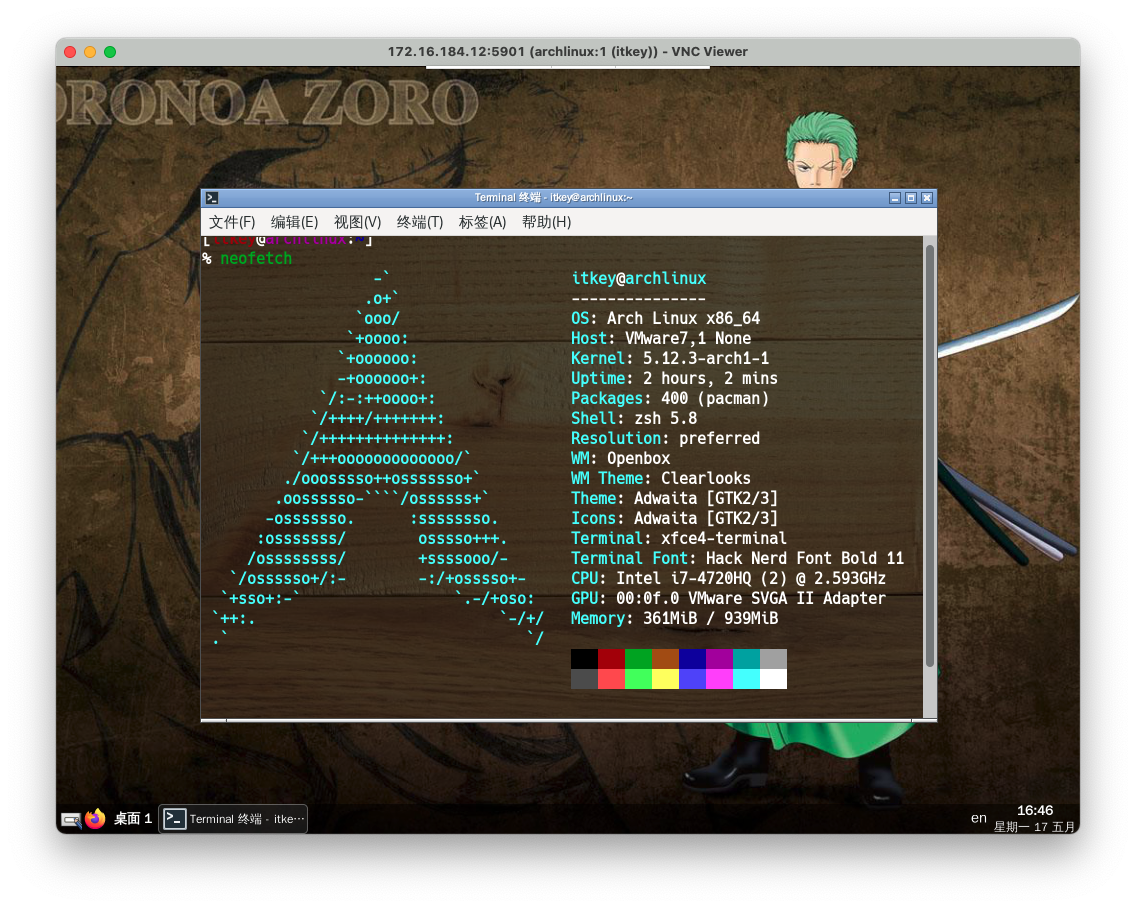Click the VNC Viewer window title text
Screen dimensions: 1136x908
coord(567,51)
